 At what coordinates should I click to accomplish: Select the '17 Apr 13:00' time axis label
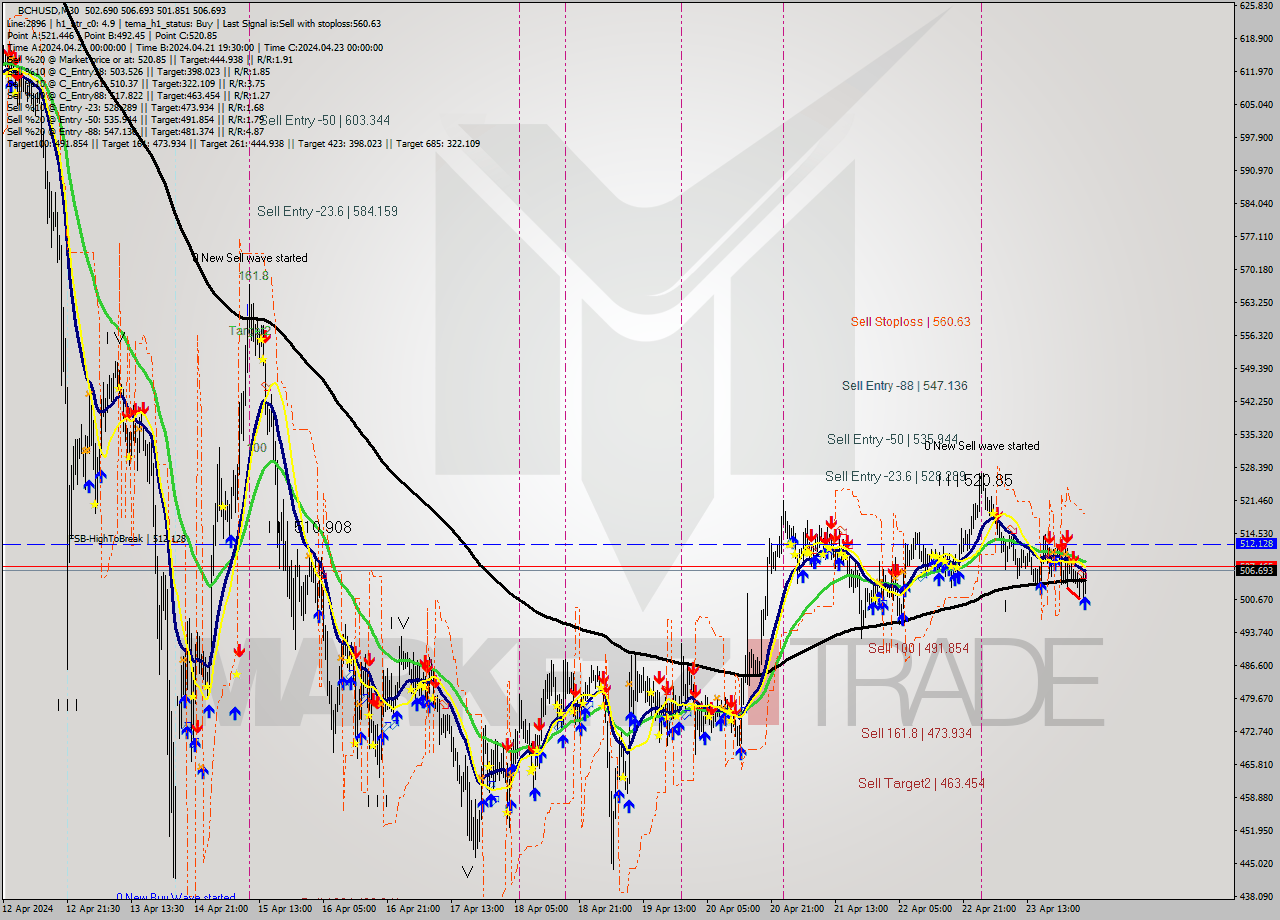[x=477, y=909]
